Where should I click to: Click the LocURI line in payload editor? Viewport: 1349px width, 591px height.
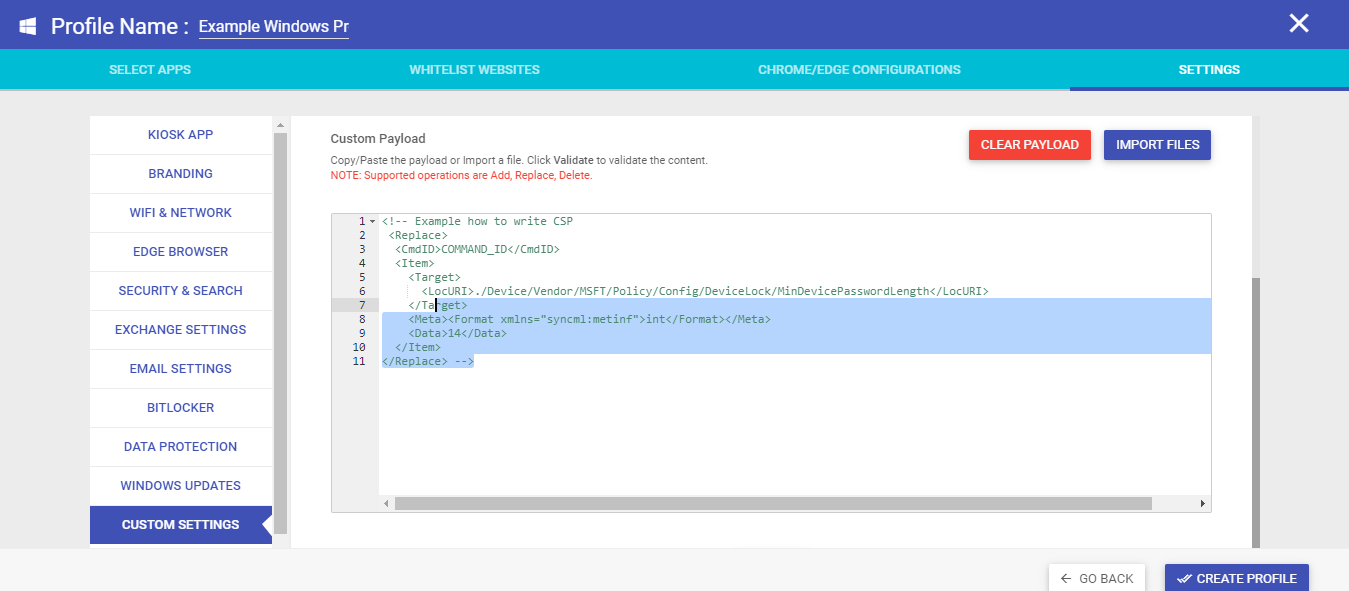coord(705,291)
